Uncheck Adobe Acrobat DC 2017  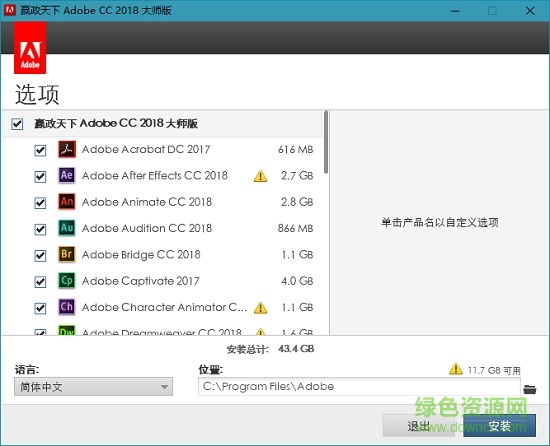tap(40, 150)
